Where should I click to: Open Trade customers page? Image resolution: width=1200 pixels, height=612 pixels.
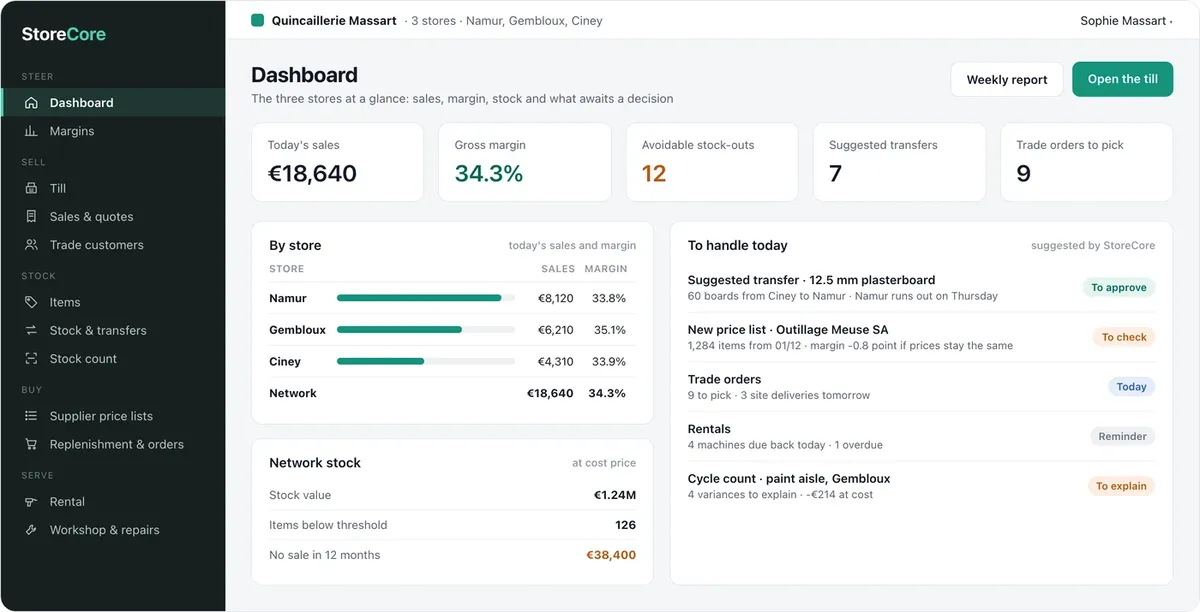coord(112,245)
